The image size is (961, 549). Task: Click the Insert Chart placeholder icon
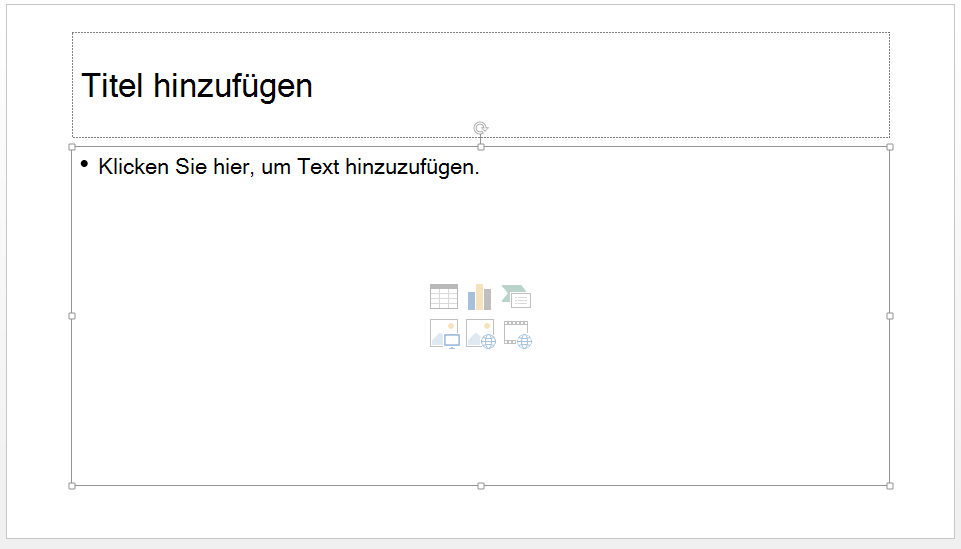coord(479,297)
